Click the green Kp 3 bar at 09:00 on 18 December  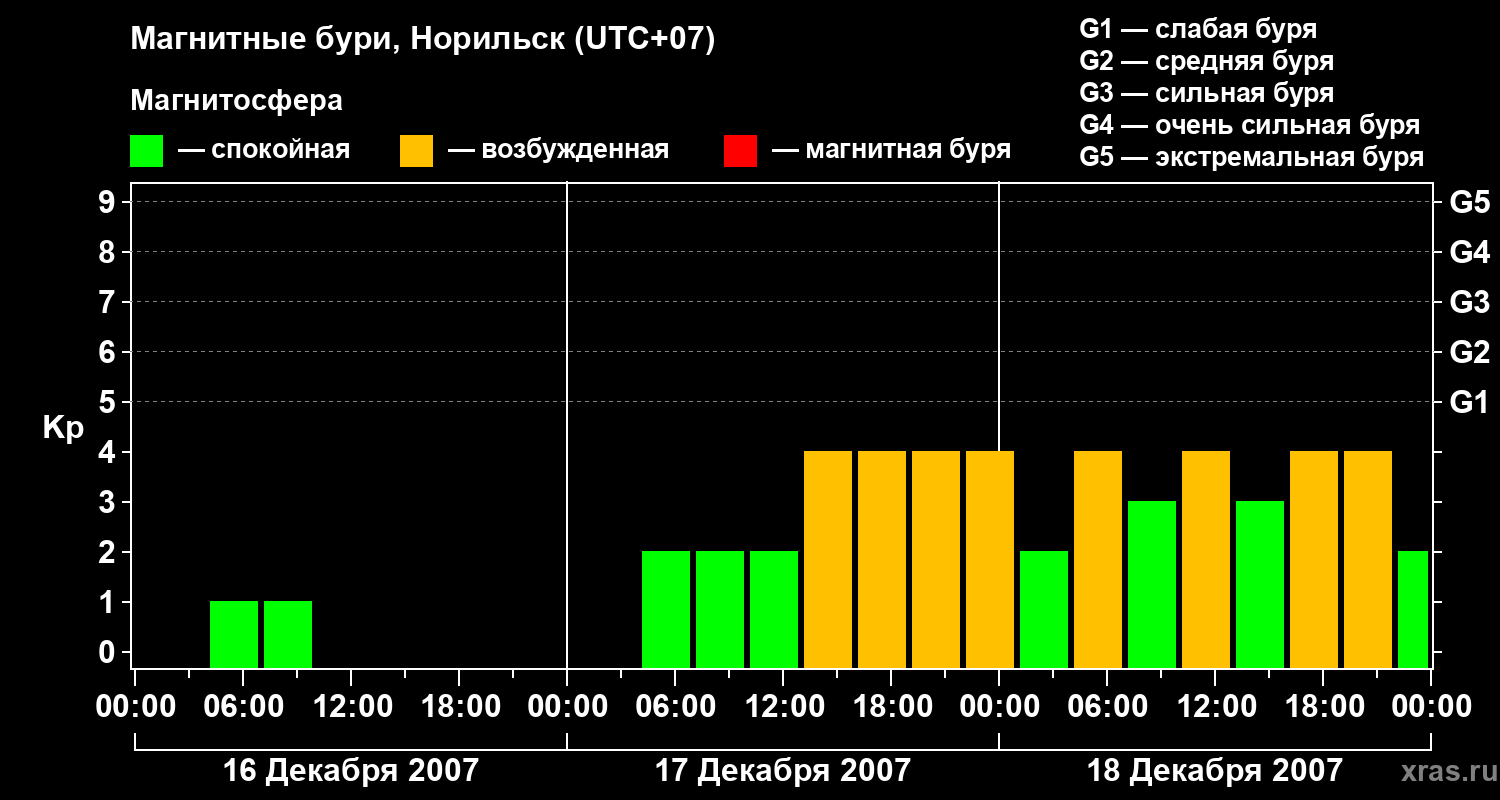[1152, 585]
